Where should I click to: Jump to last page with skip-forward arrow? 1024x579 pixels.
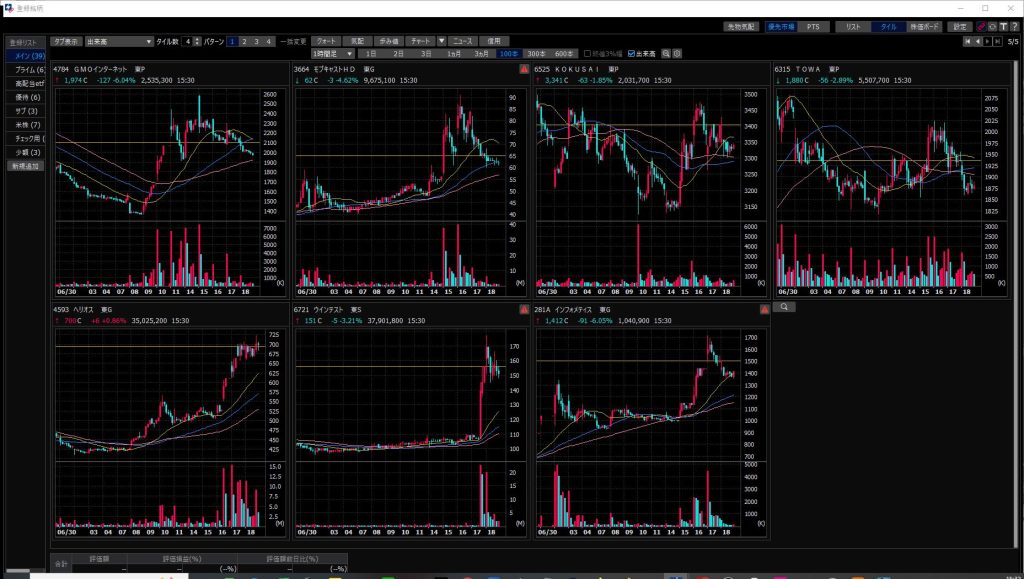tap(998, 41)
